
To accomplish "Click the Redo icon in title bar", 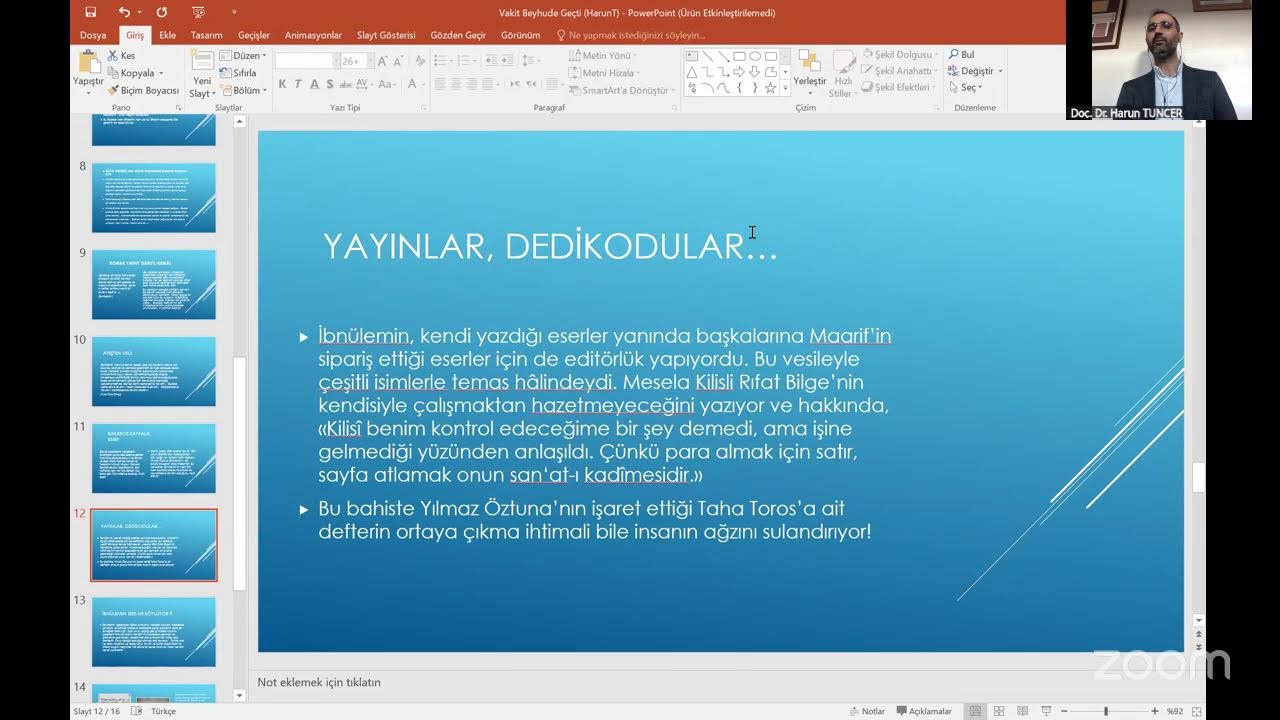I will tap(161, 12).
